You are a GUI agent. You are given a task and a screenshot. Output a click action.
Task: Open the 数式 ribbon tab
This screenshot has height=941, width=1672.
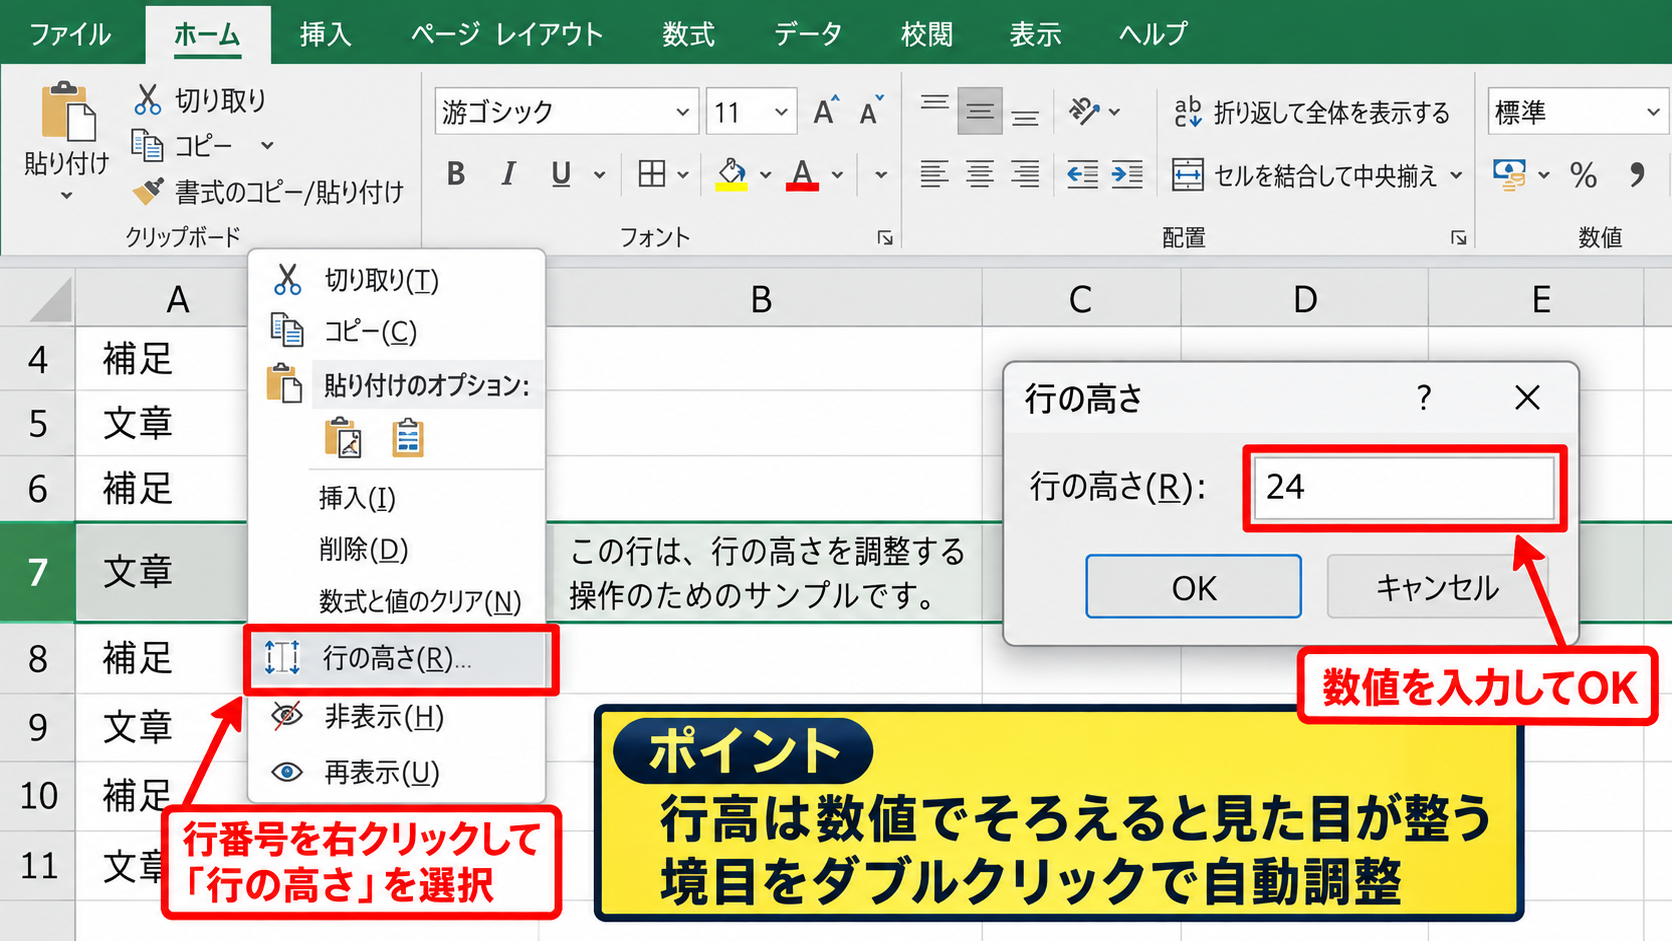(x=688, y=34)
